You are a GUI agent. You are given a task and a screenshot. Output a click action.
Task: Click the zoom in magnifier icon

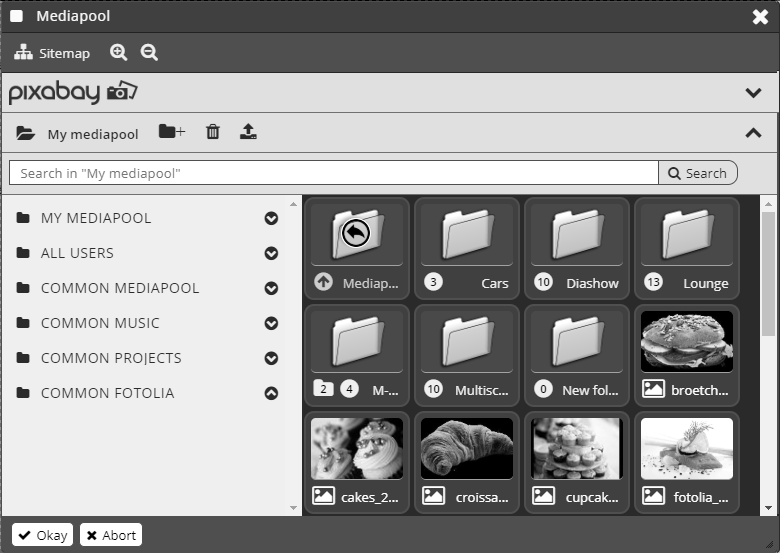pos(118,52)
